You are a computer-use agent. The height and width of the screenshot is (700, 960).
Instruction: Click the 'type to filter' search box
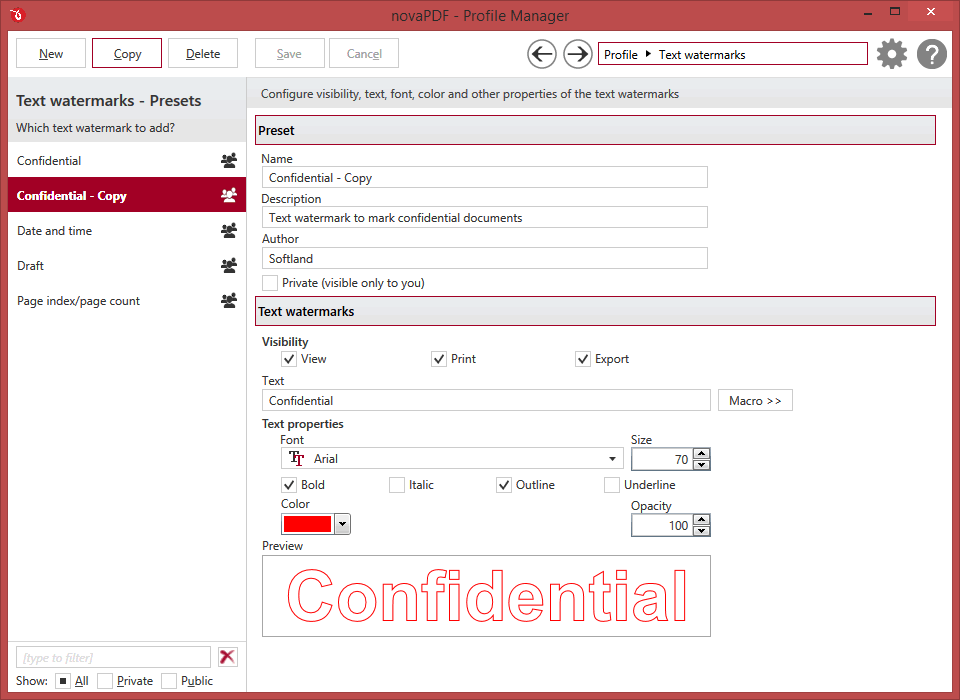click(x=113, y=657)
